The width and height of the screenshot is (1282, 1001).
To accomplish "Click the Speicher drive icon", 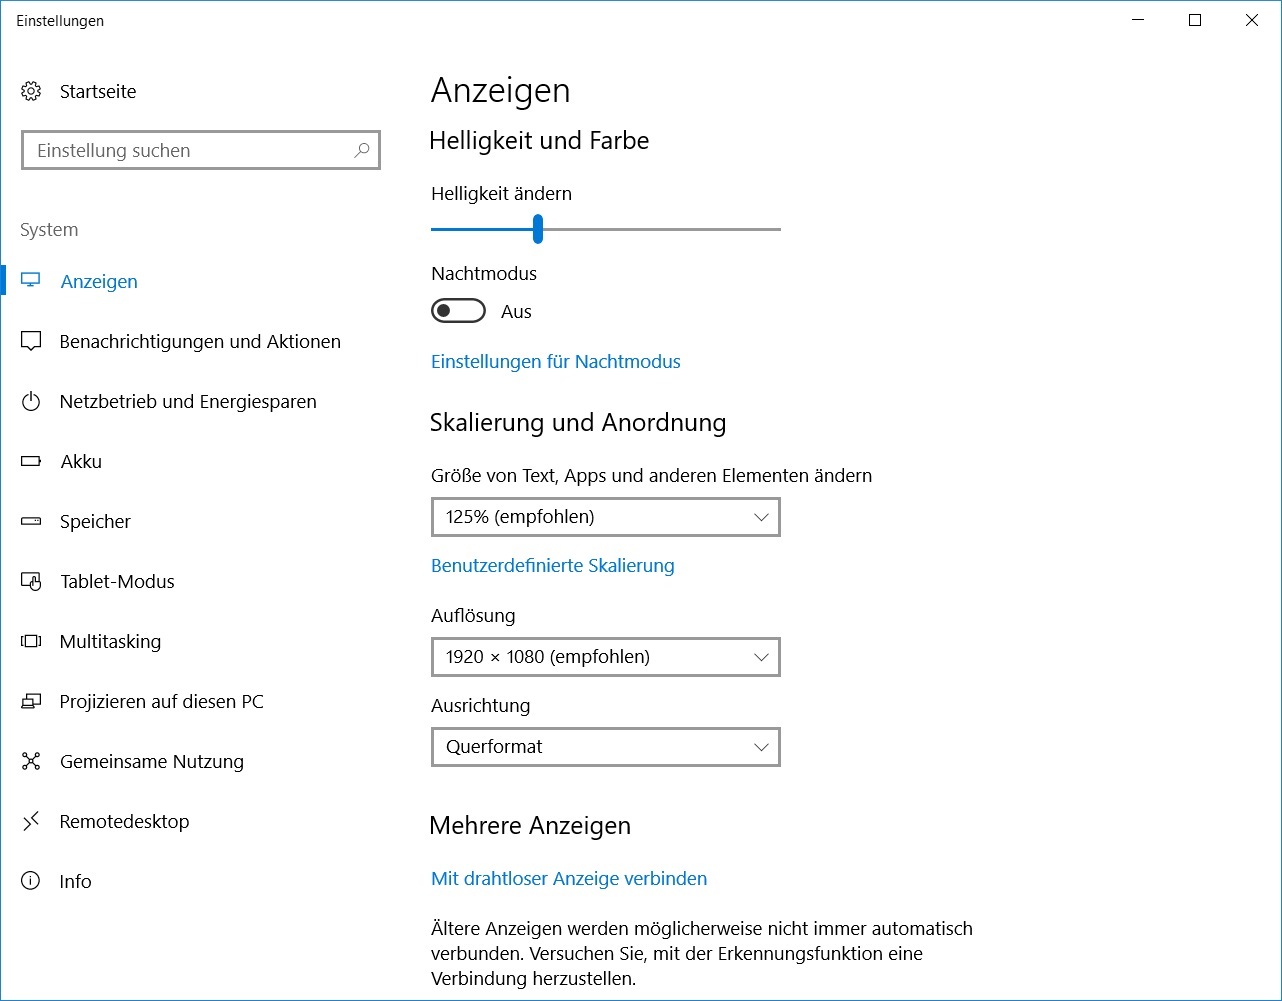I will coord(31,522).
